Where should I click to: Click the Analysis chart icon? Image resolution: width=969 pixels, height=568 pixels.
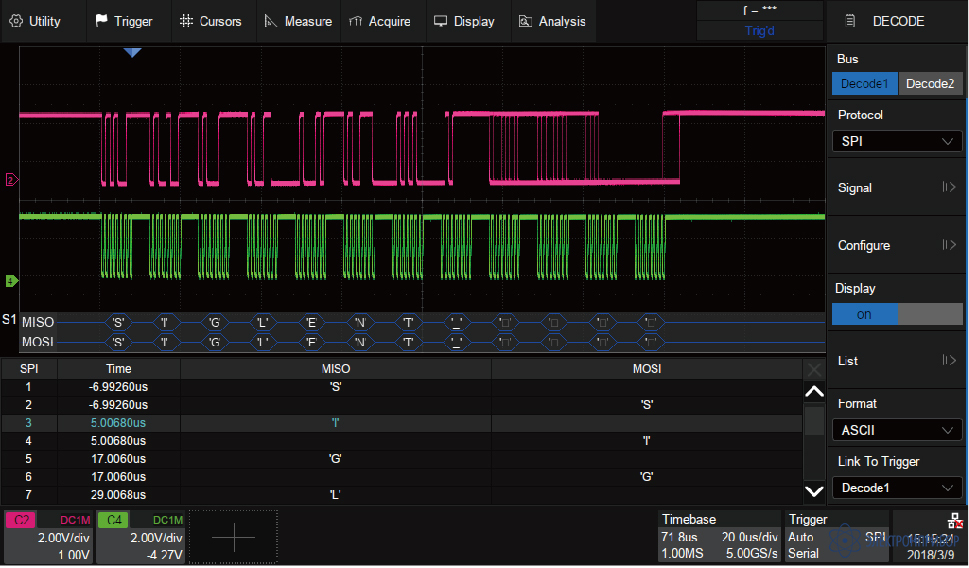click(525, 21)
